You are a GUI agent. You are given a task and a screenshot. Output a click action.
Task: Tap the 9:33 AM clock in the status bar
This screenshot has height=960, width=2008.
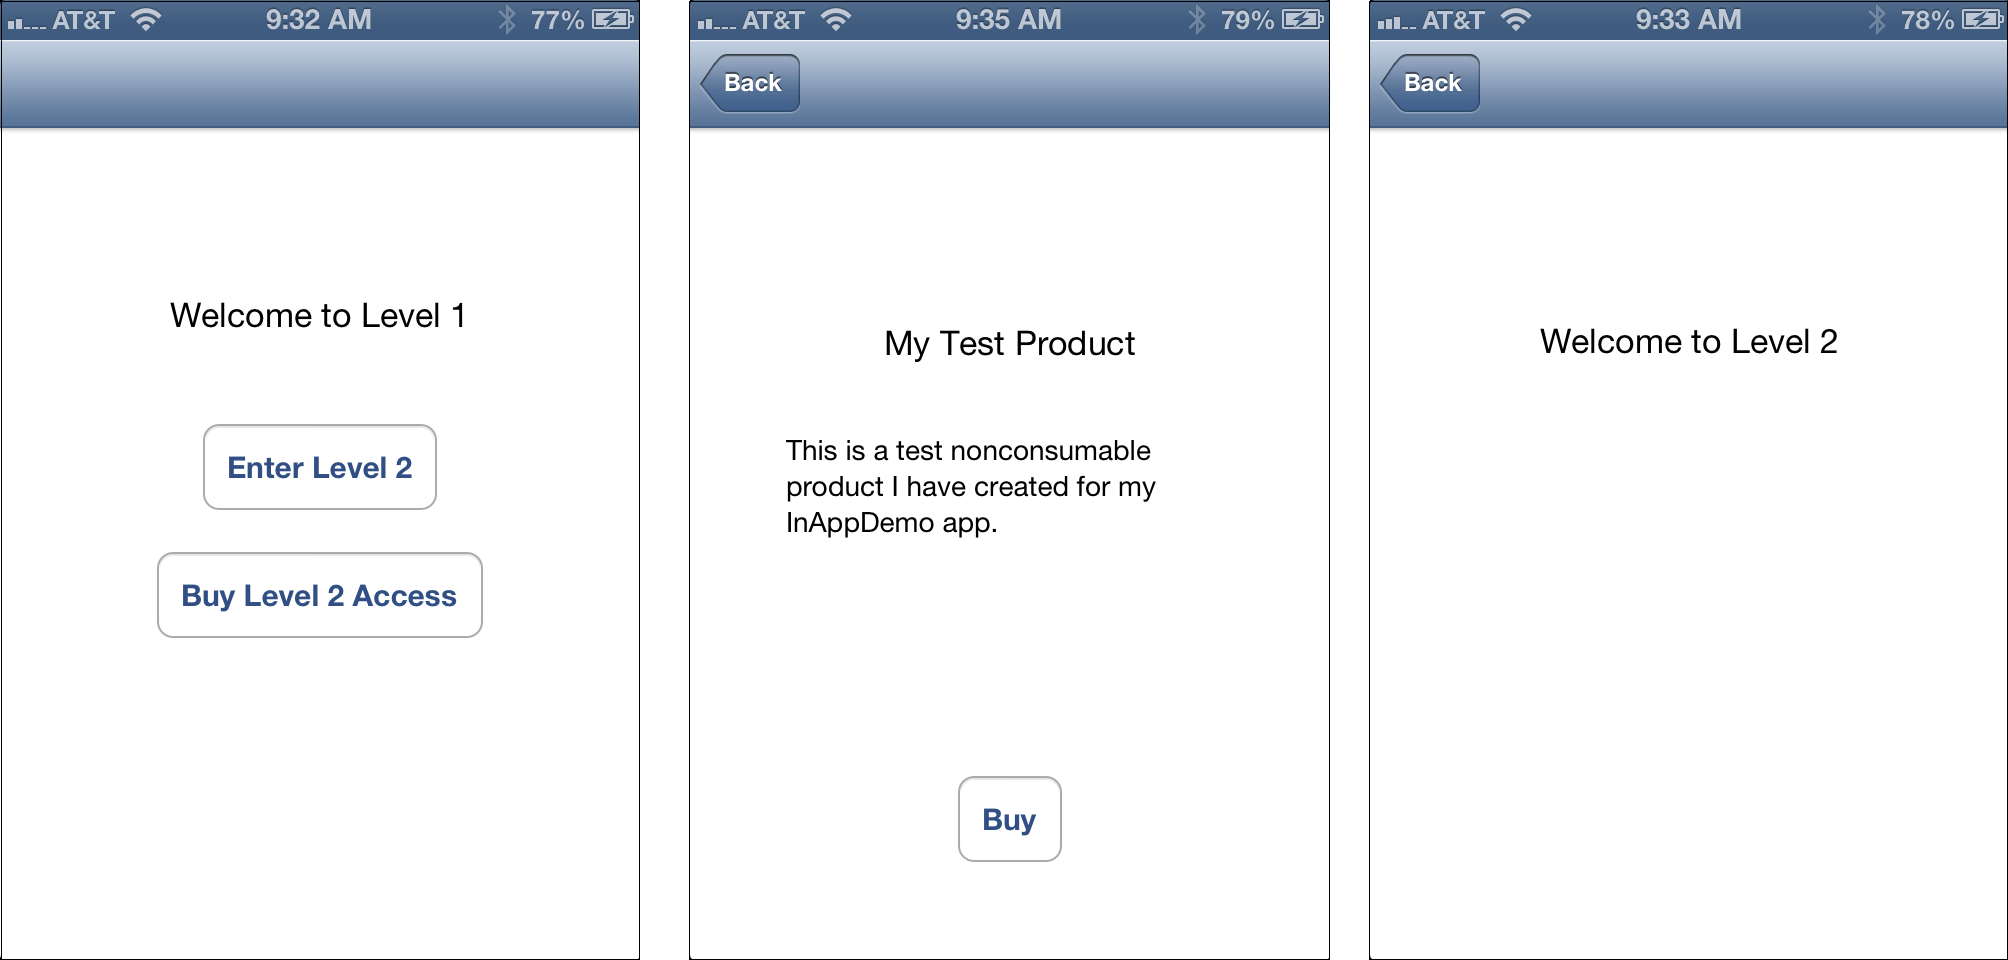point(1688,19)
